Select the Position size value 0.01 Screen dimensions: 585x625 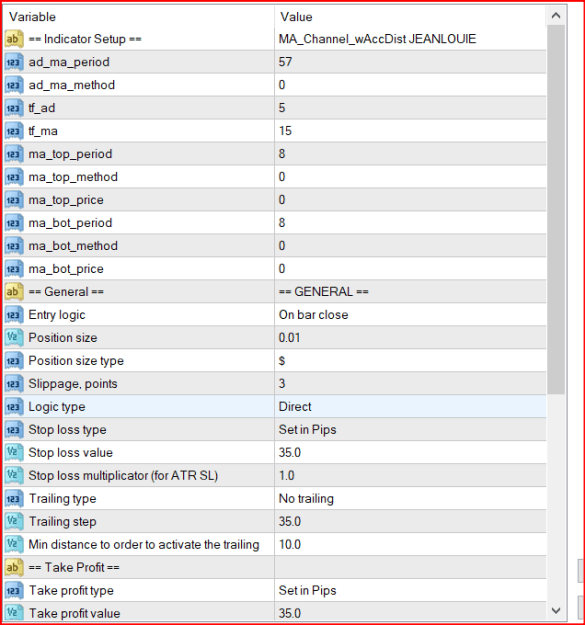[x=410, y=338]
